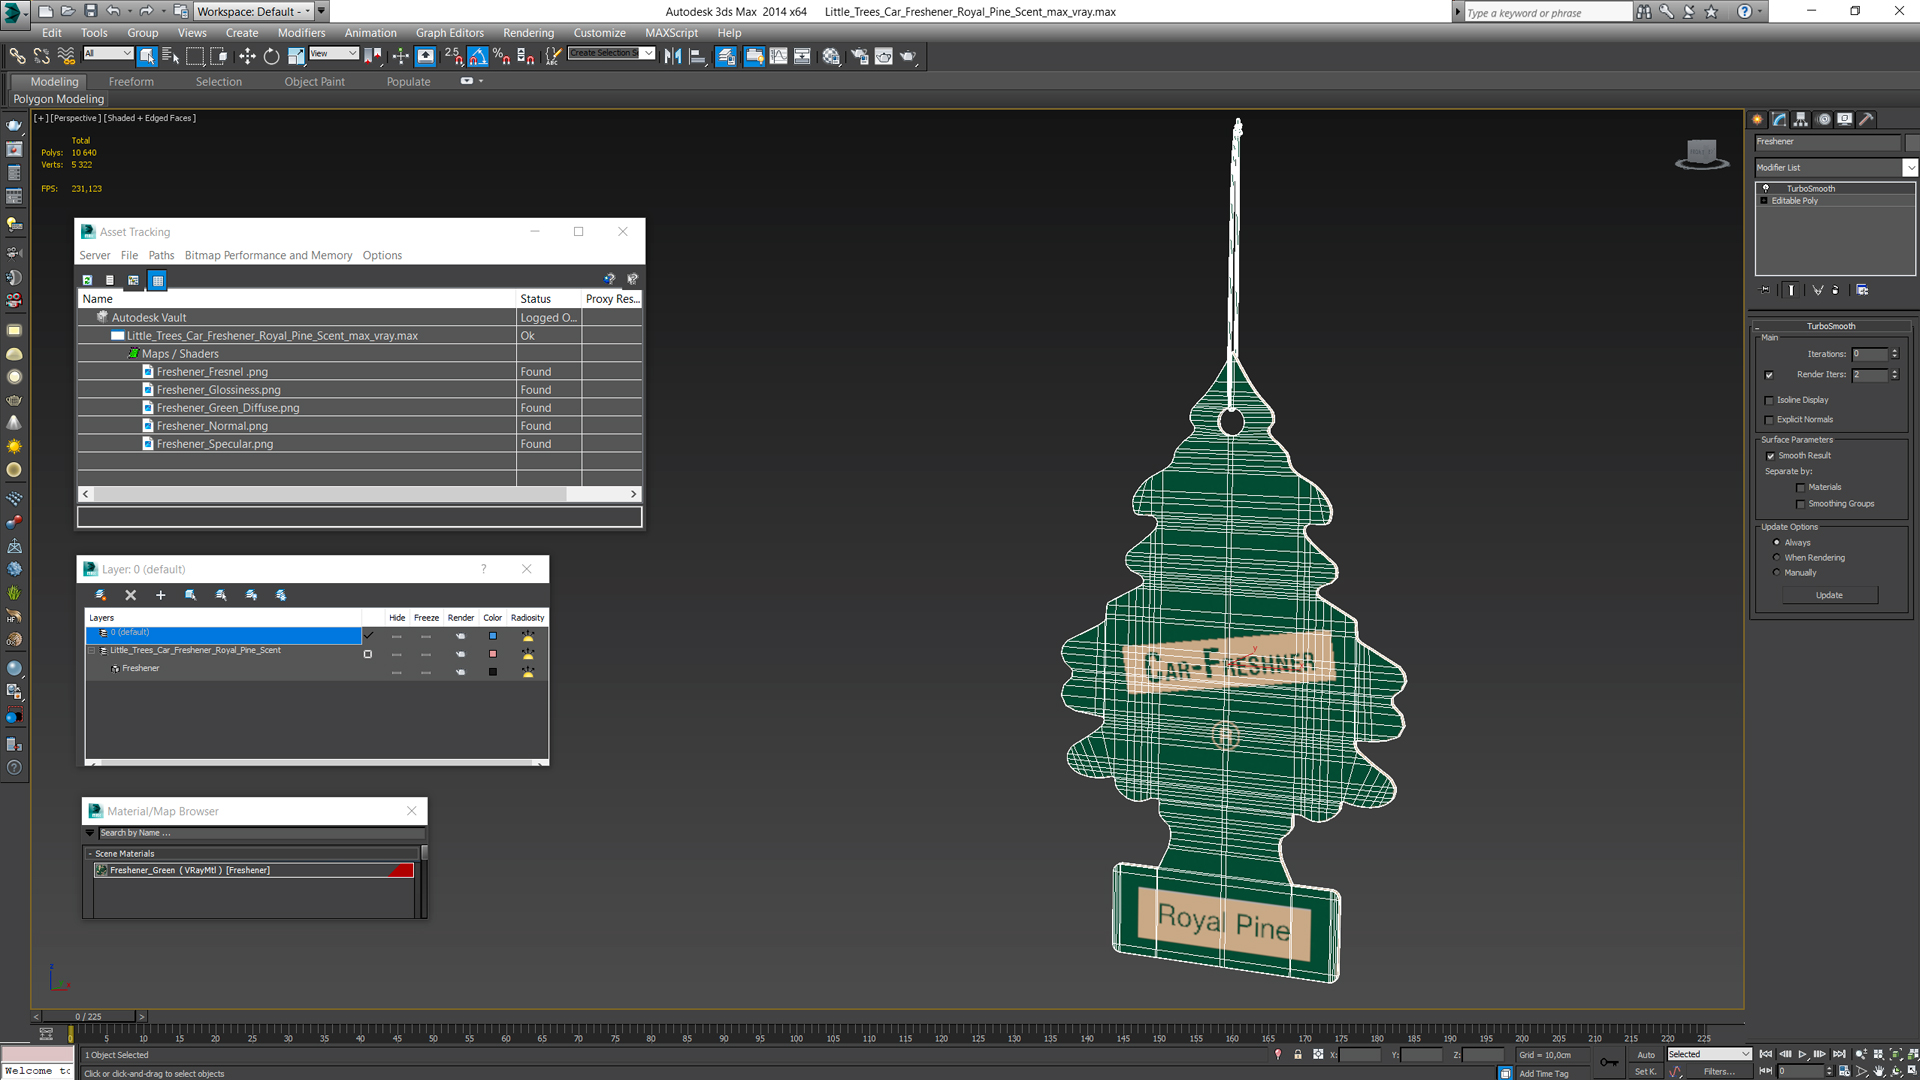This screenshot has height=1080, width=1920.
Task: Toggle Selection Lock padlock icon
Action: pos(1298,1054)
